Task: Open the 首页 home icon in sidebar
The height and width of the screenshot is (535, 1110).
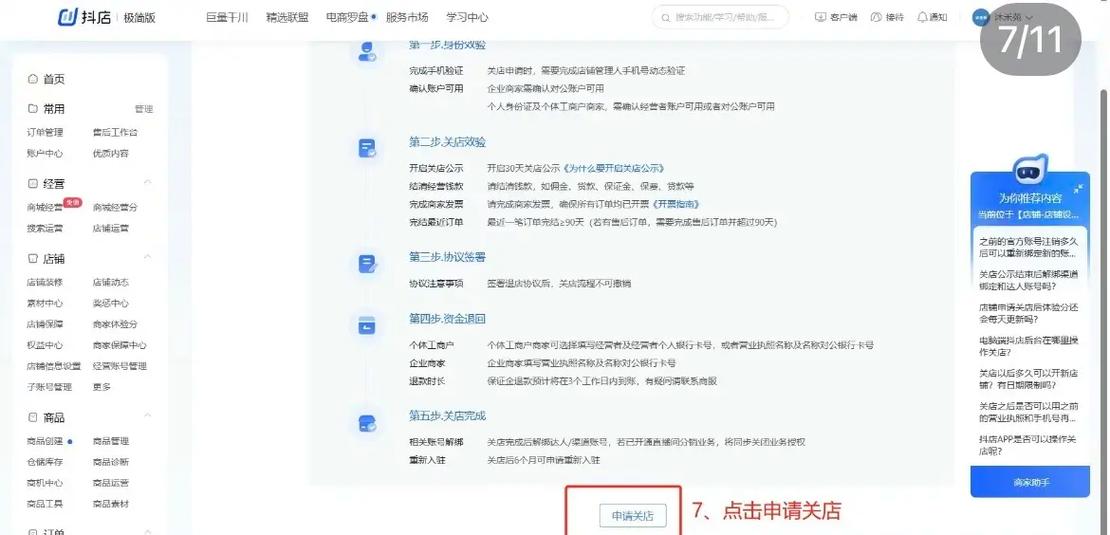Action: pos(33,79)
